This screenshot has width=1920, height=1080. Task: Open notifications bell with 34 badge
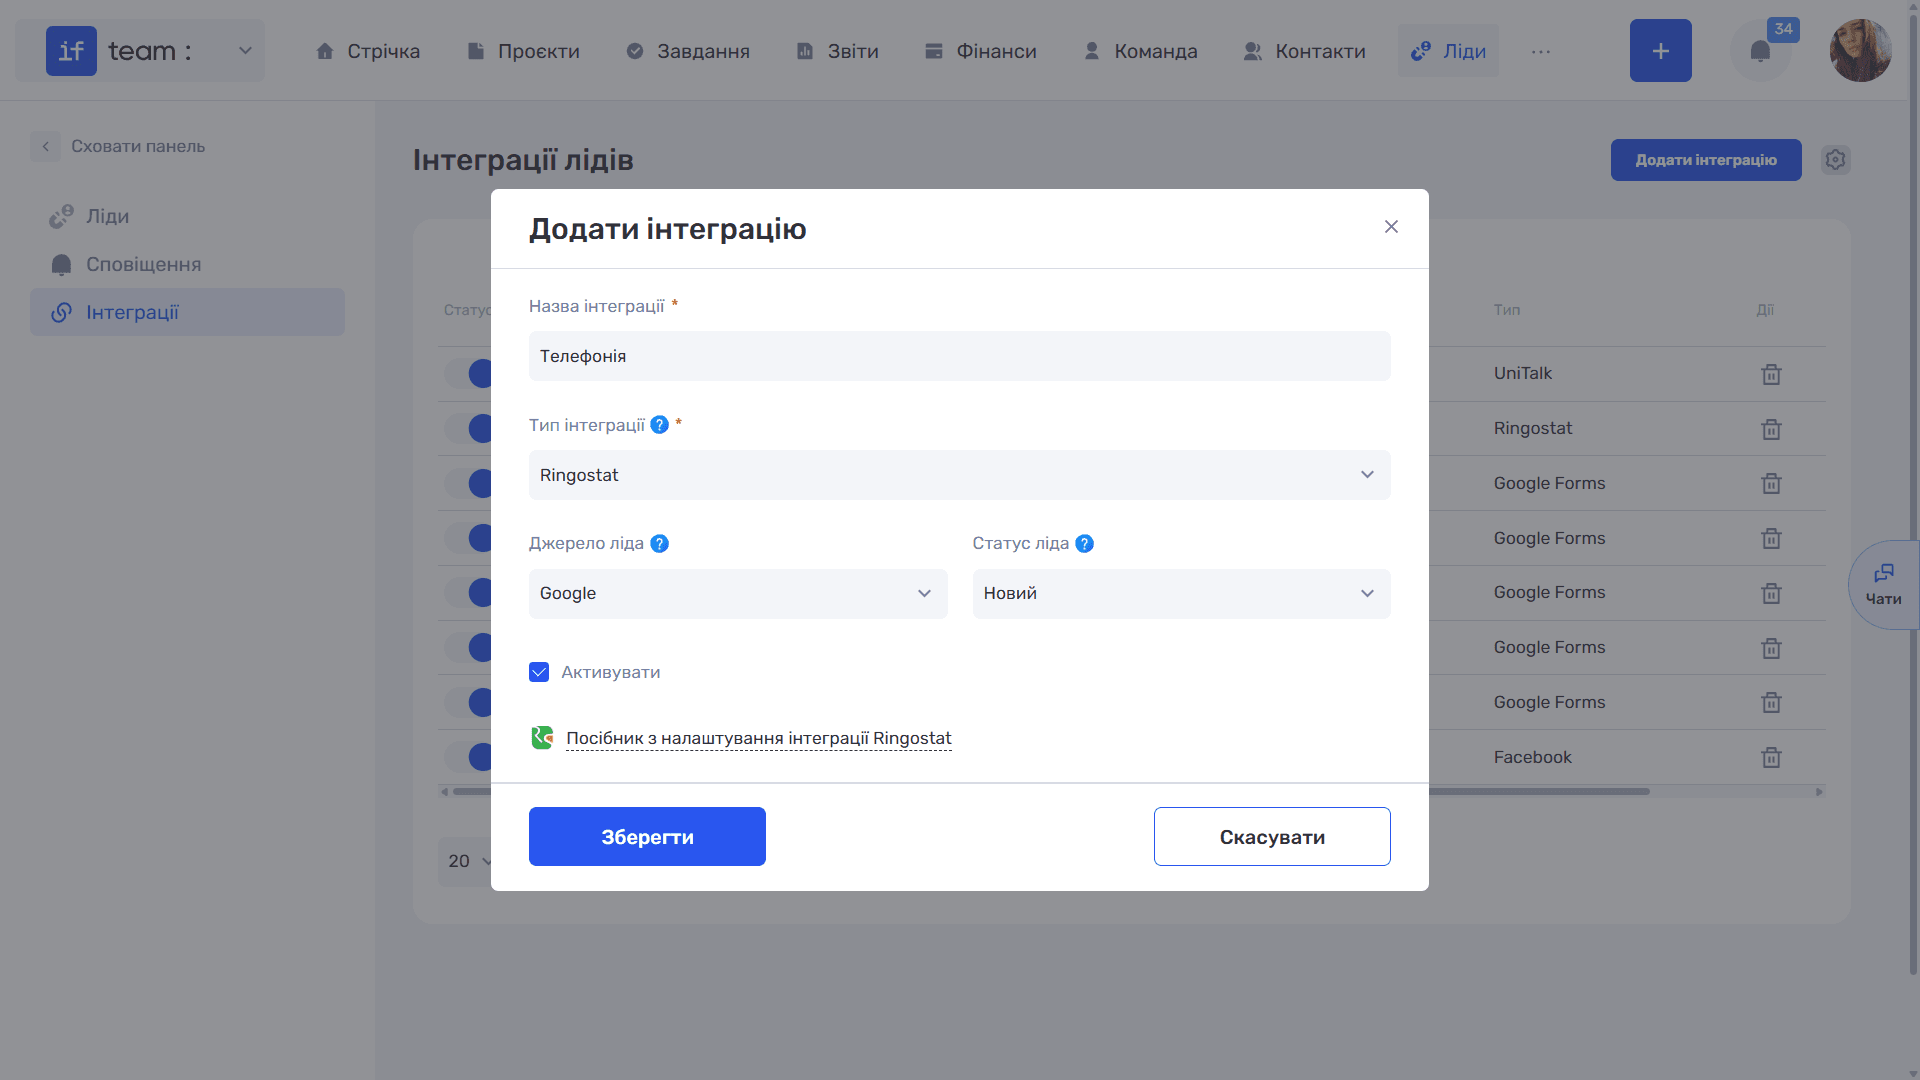pyautogui.click(x=1760, y=51)
